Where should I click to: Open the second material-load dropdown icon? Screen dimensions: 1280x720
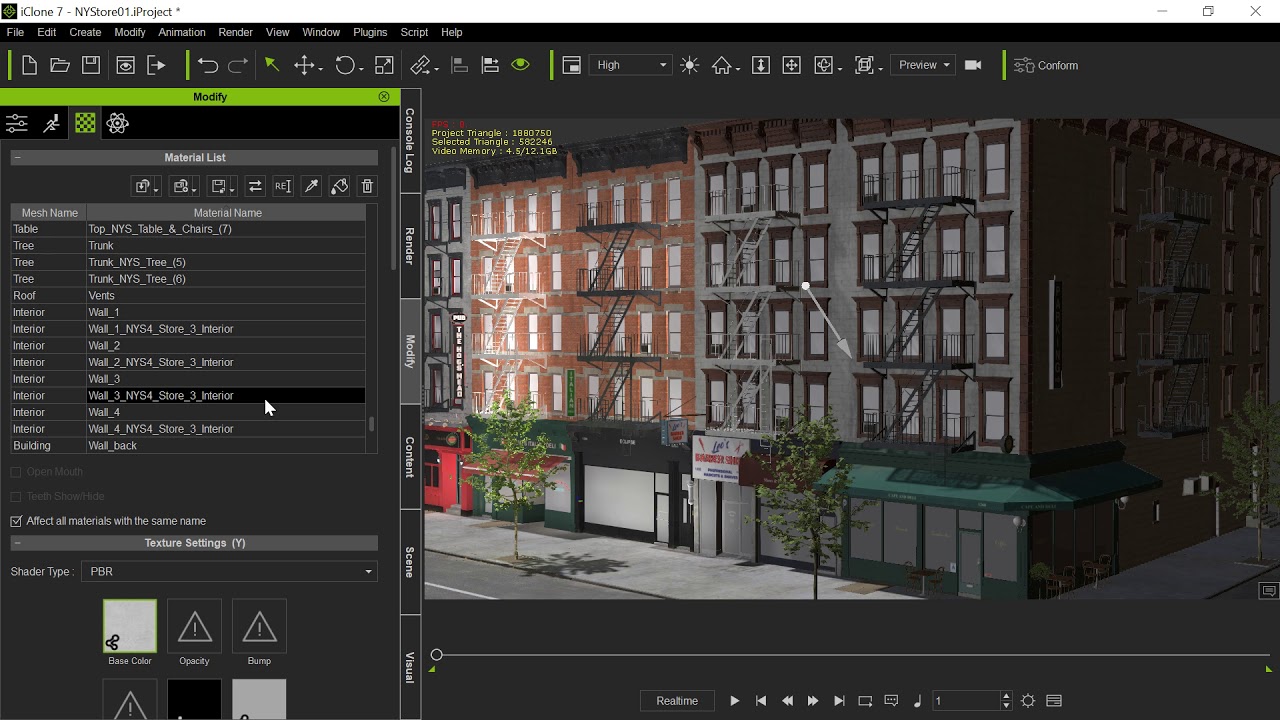tap(182, 186)
